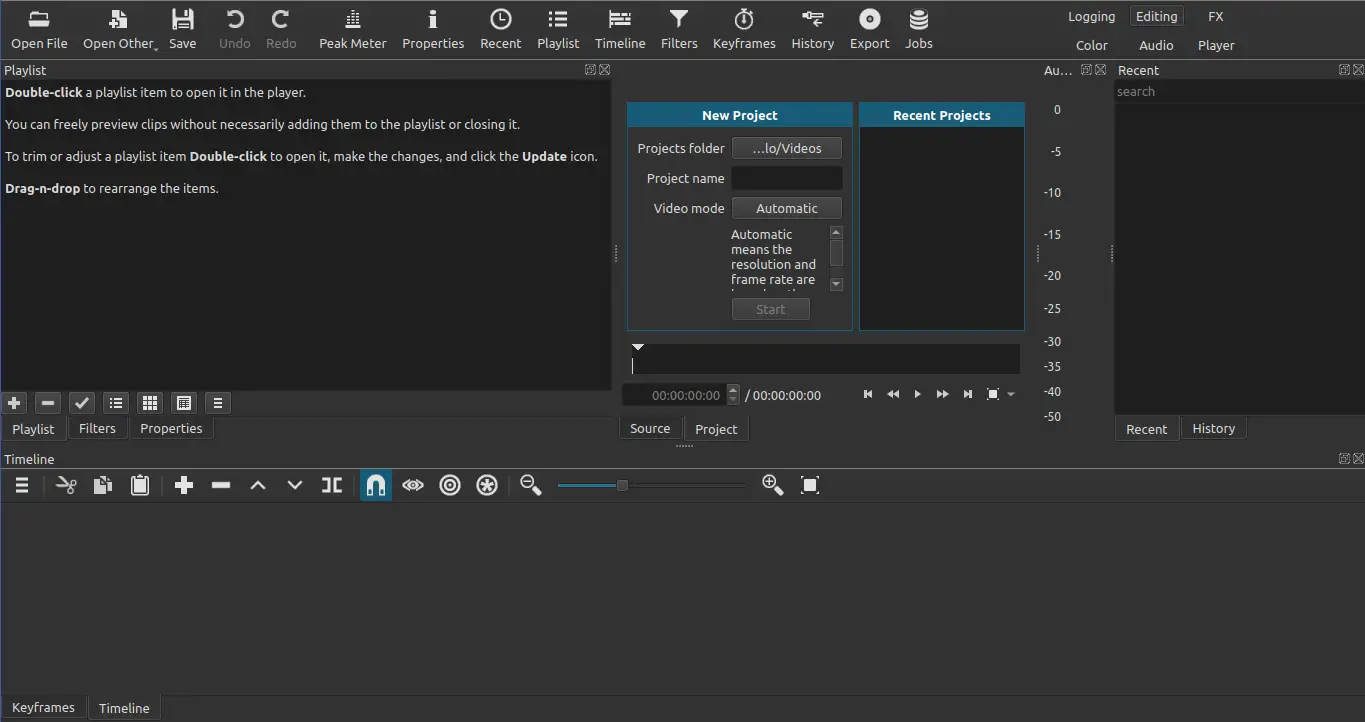Append clip to timeline track

[x=184, y=485]
